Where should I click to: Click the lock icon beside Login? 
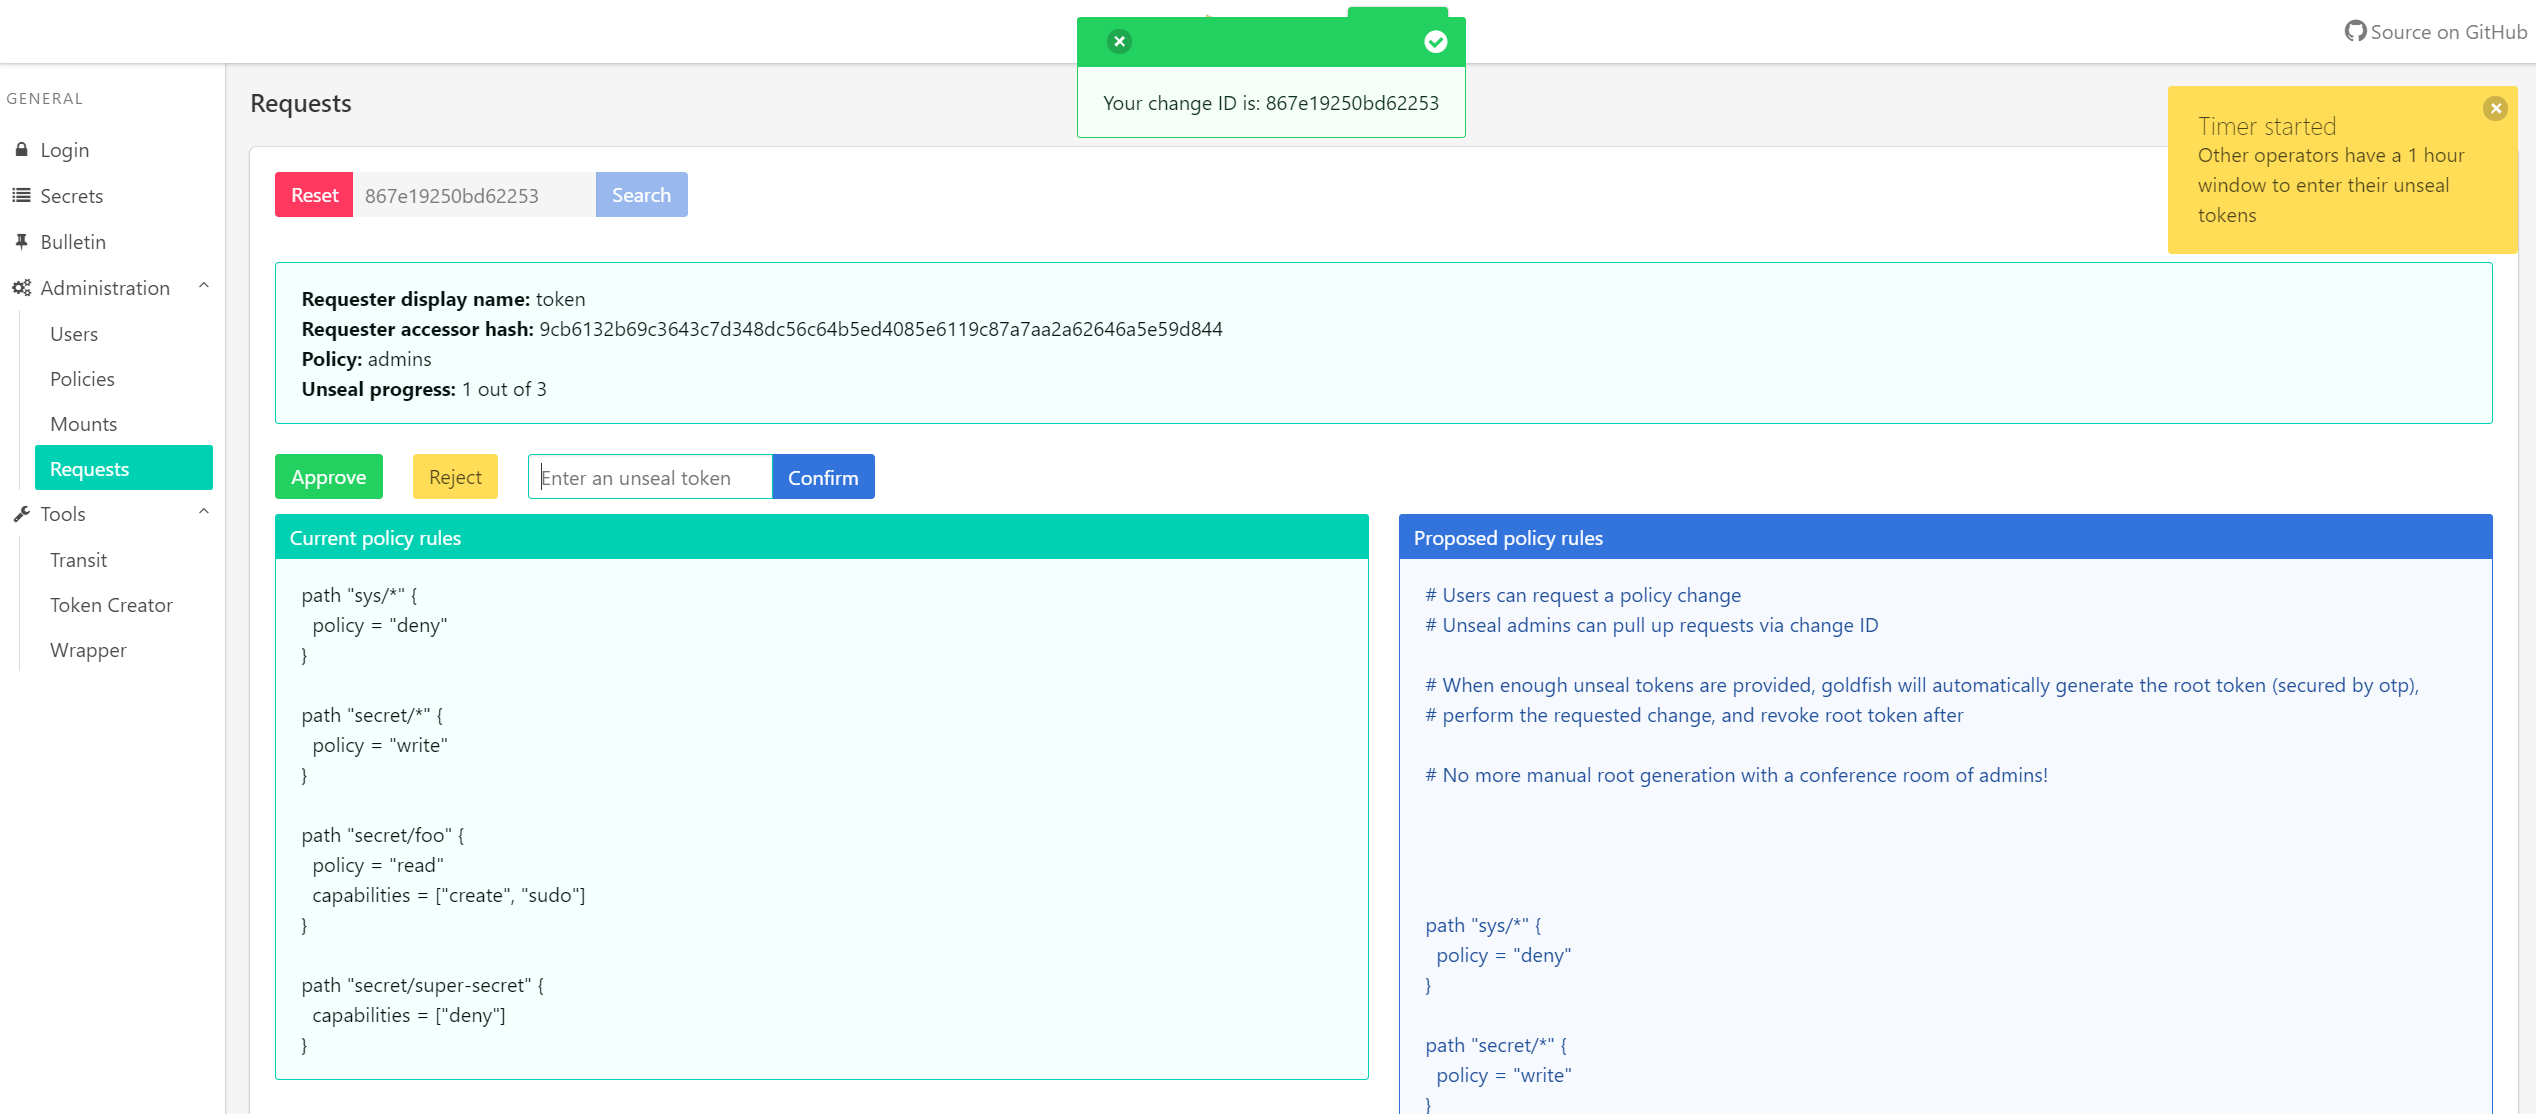point(21,150)
